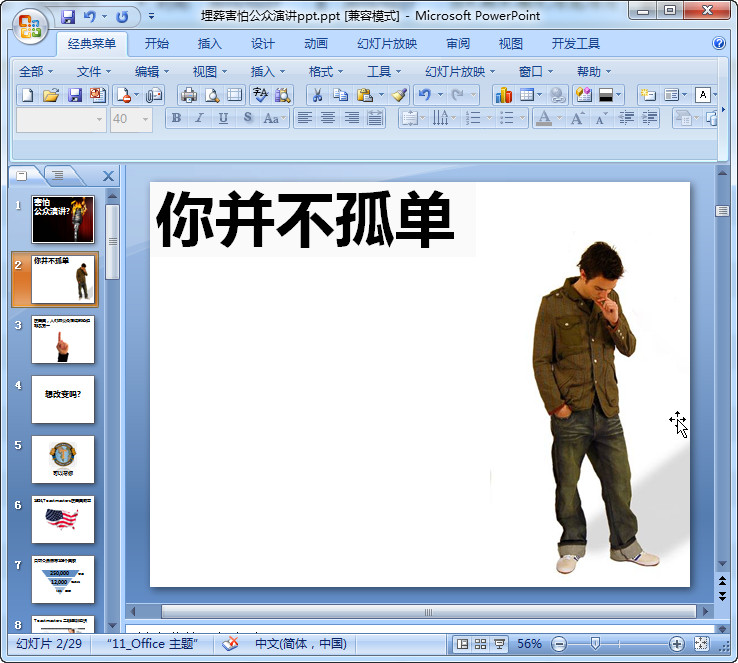The image size is (738, 663).
Task: Open the 工具 classic menu
Action: tap(384, 72)
